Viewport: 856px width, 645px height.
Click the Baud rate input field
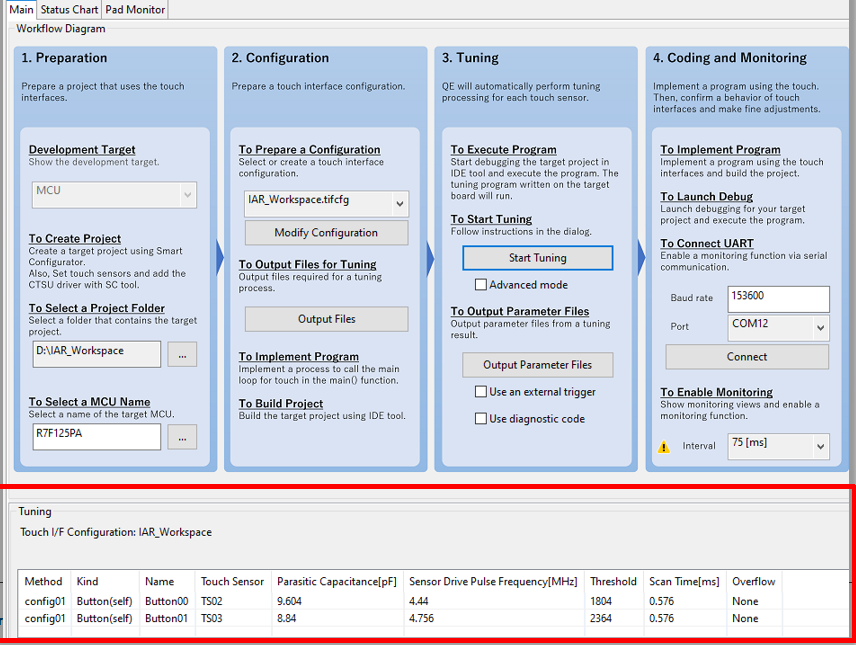point(777,299)
